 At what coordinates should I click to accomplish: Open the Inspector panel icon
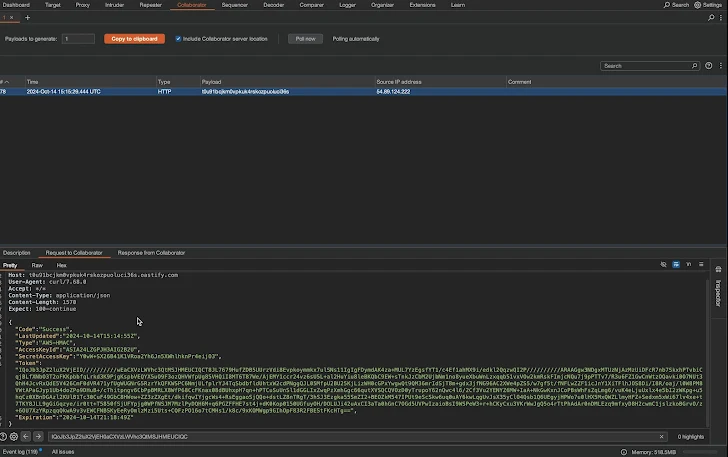[x=718, y=269]
